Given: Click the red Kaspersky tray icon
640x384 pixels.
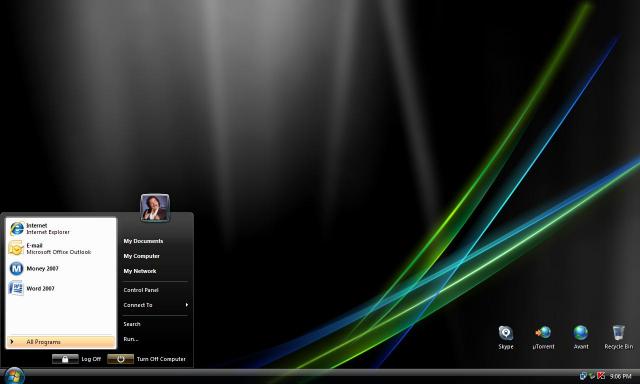Looking at the screenshot, I should pos(601,375).
